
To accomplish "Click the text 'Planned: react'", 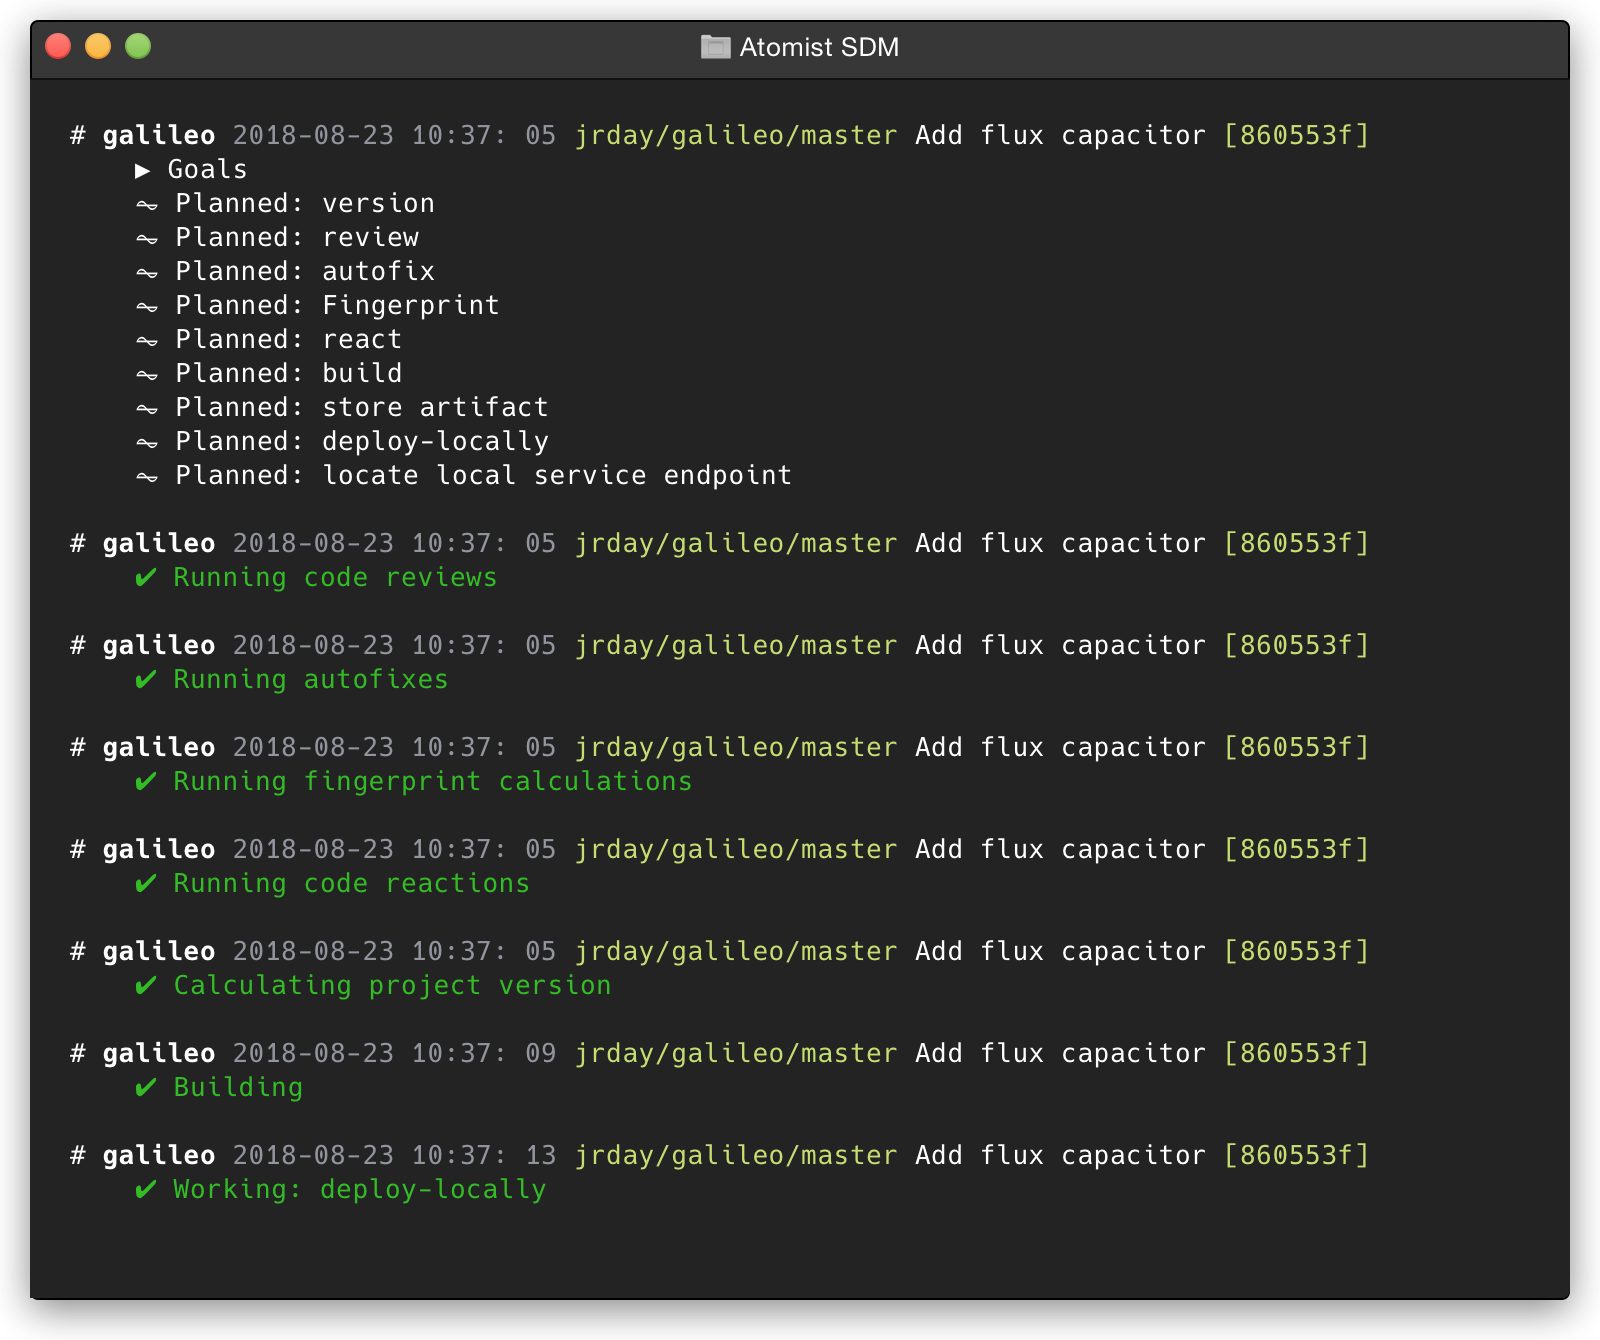I will pos(288,339).
